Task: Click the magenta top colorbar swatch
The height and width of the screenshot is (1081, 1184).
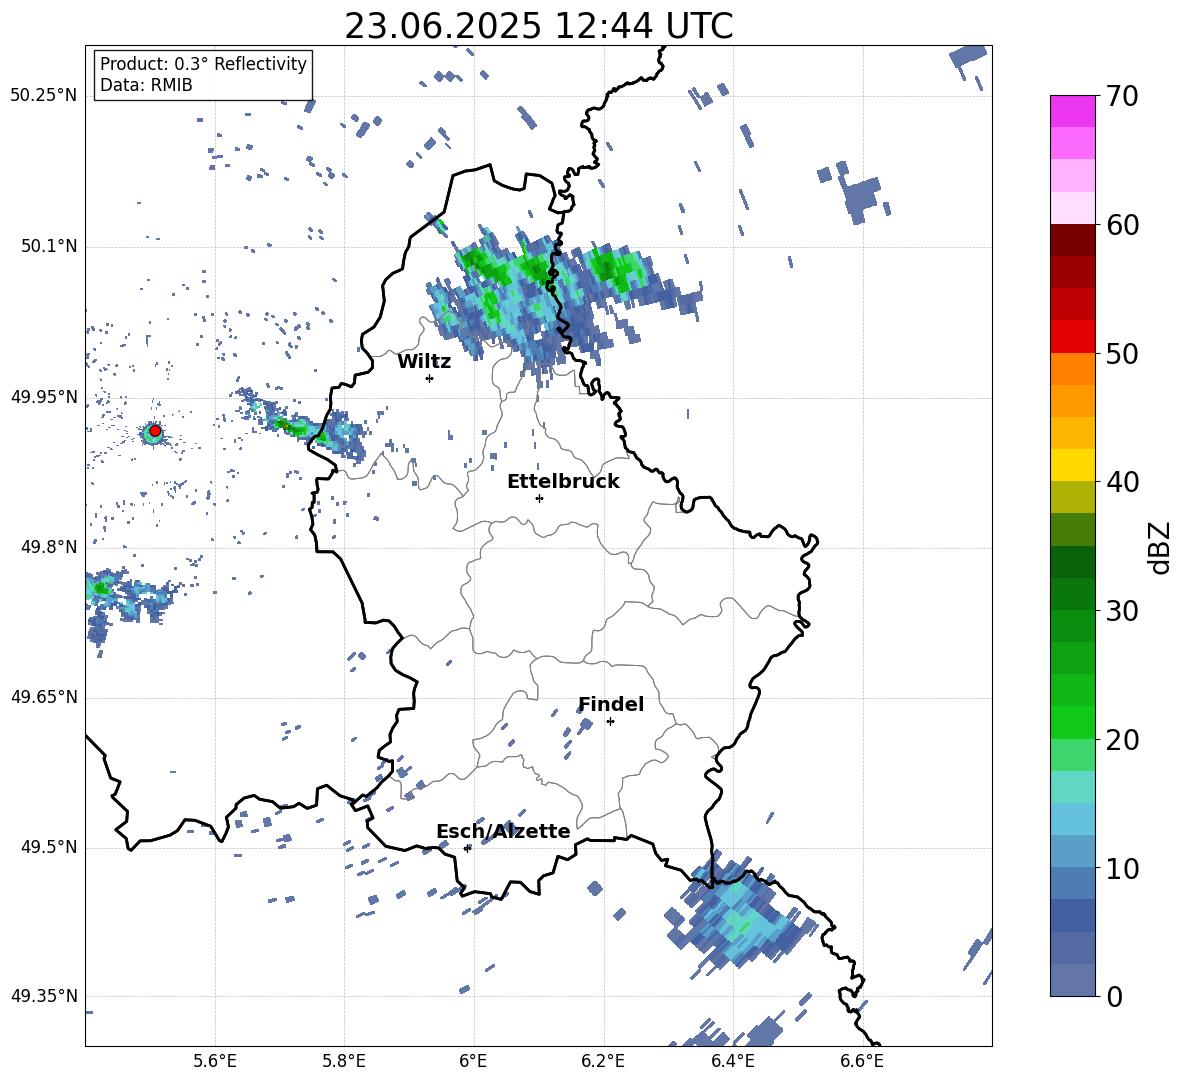Action: (1073, 111)
